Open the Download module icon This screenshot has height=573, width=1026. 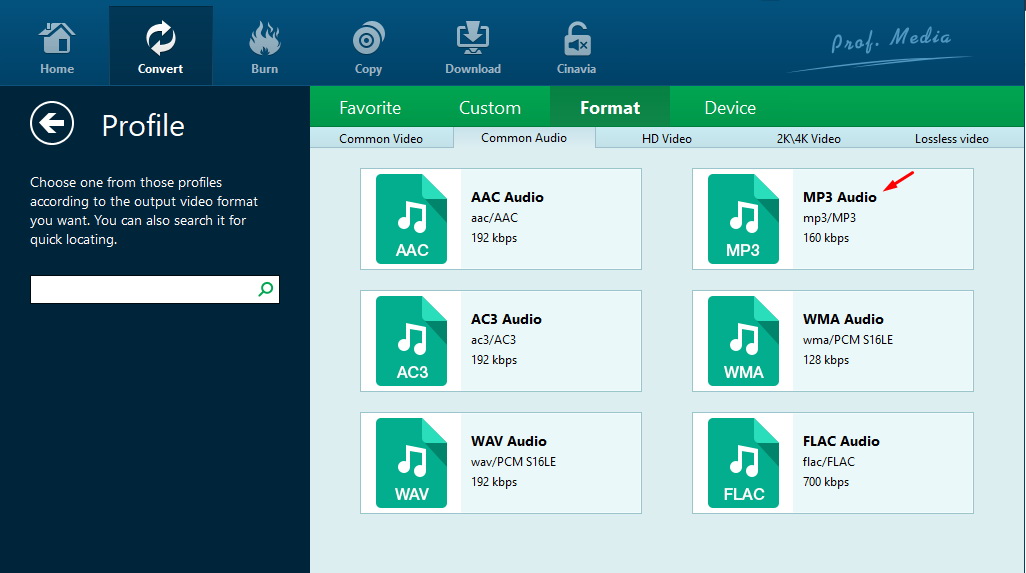tap(472, 38)
